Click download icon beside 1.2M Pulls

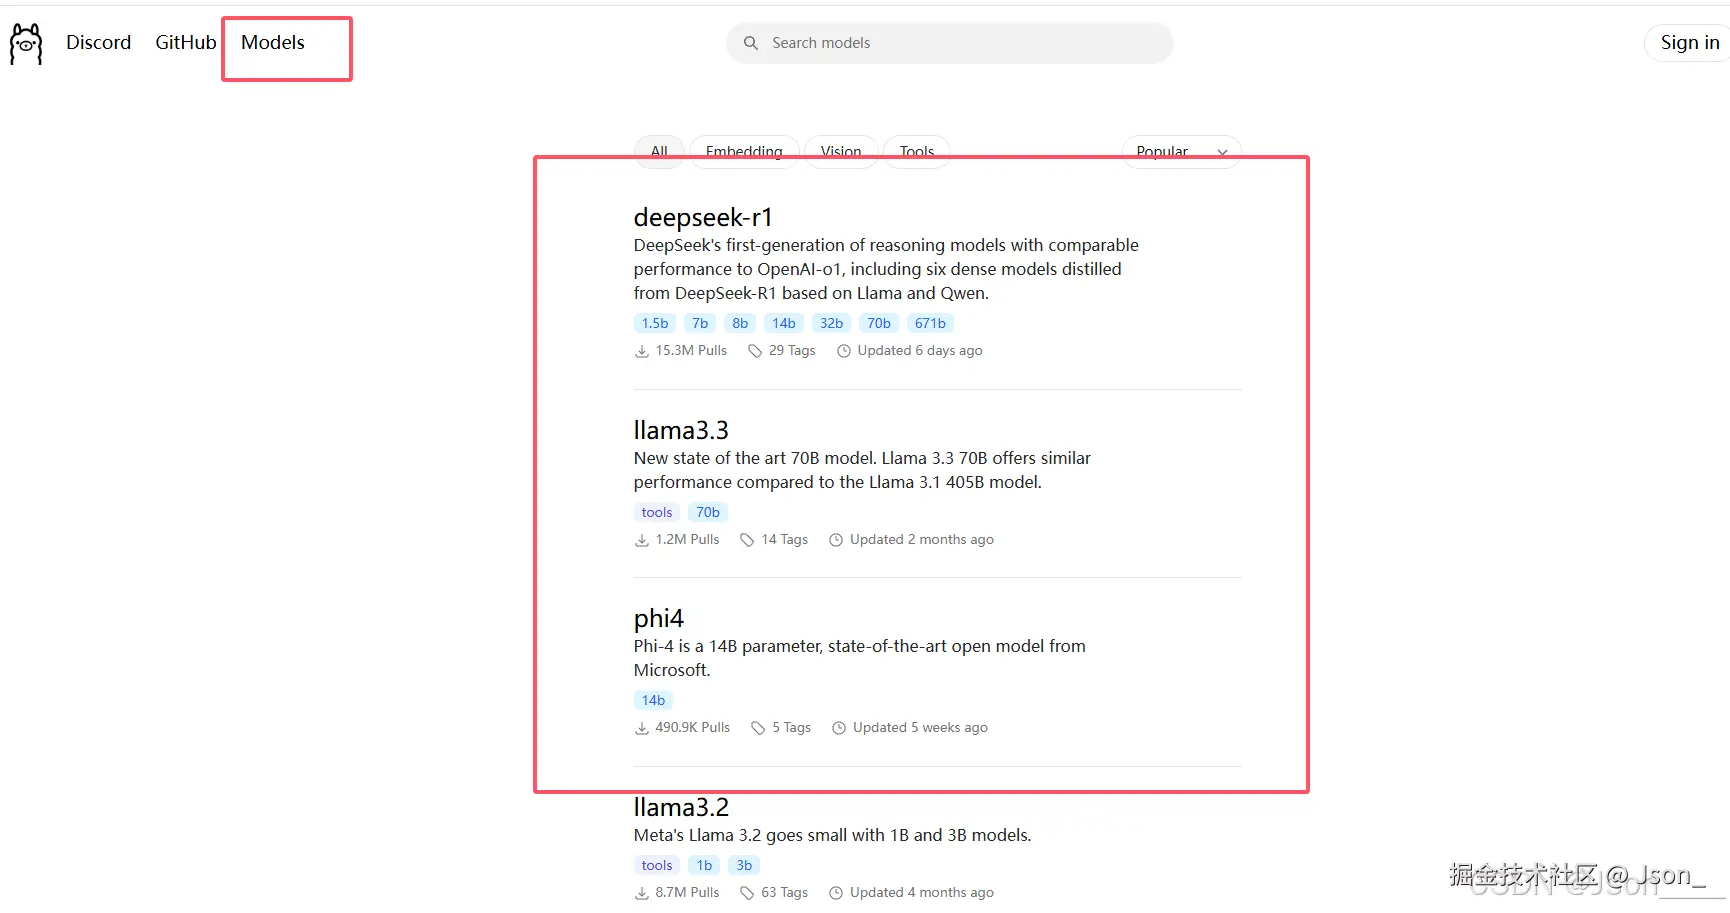(x=642, y=540)
